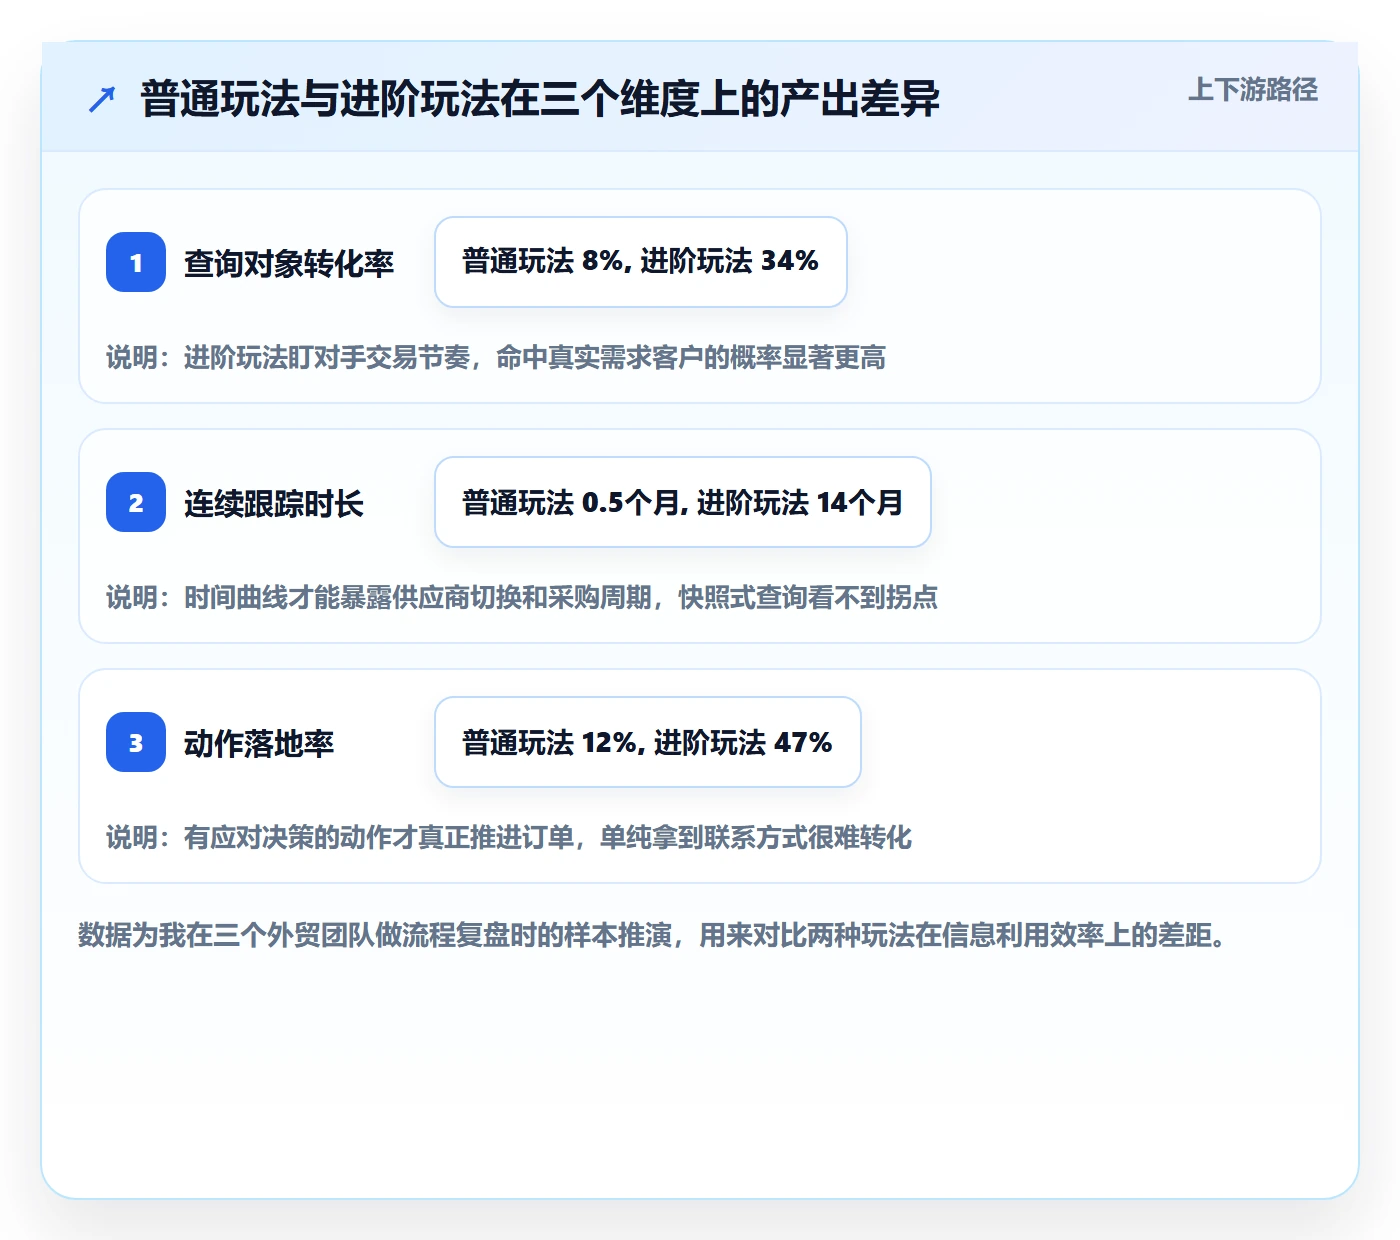Click the blue number 1 badge

[136, 262]
